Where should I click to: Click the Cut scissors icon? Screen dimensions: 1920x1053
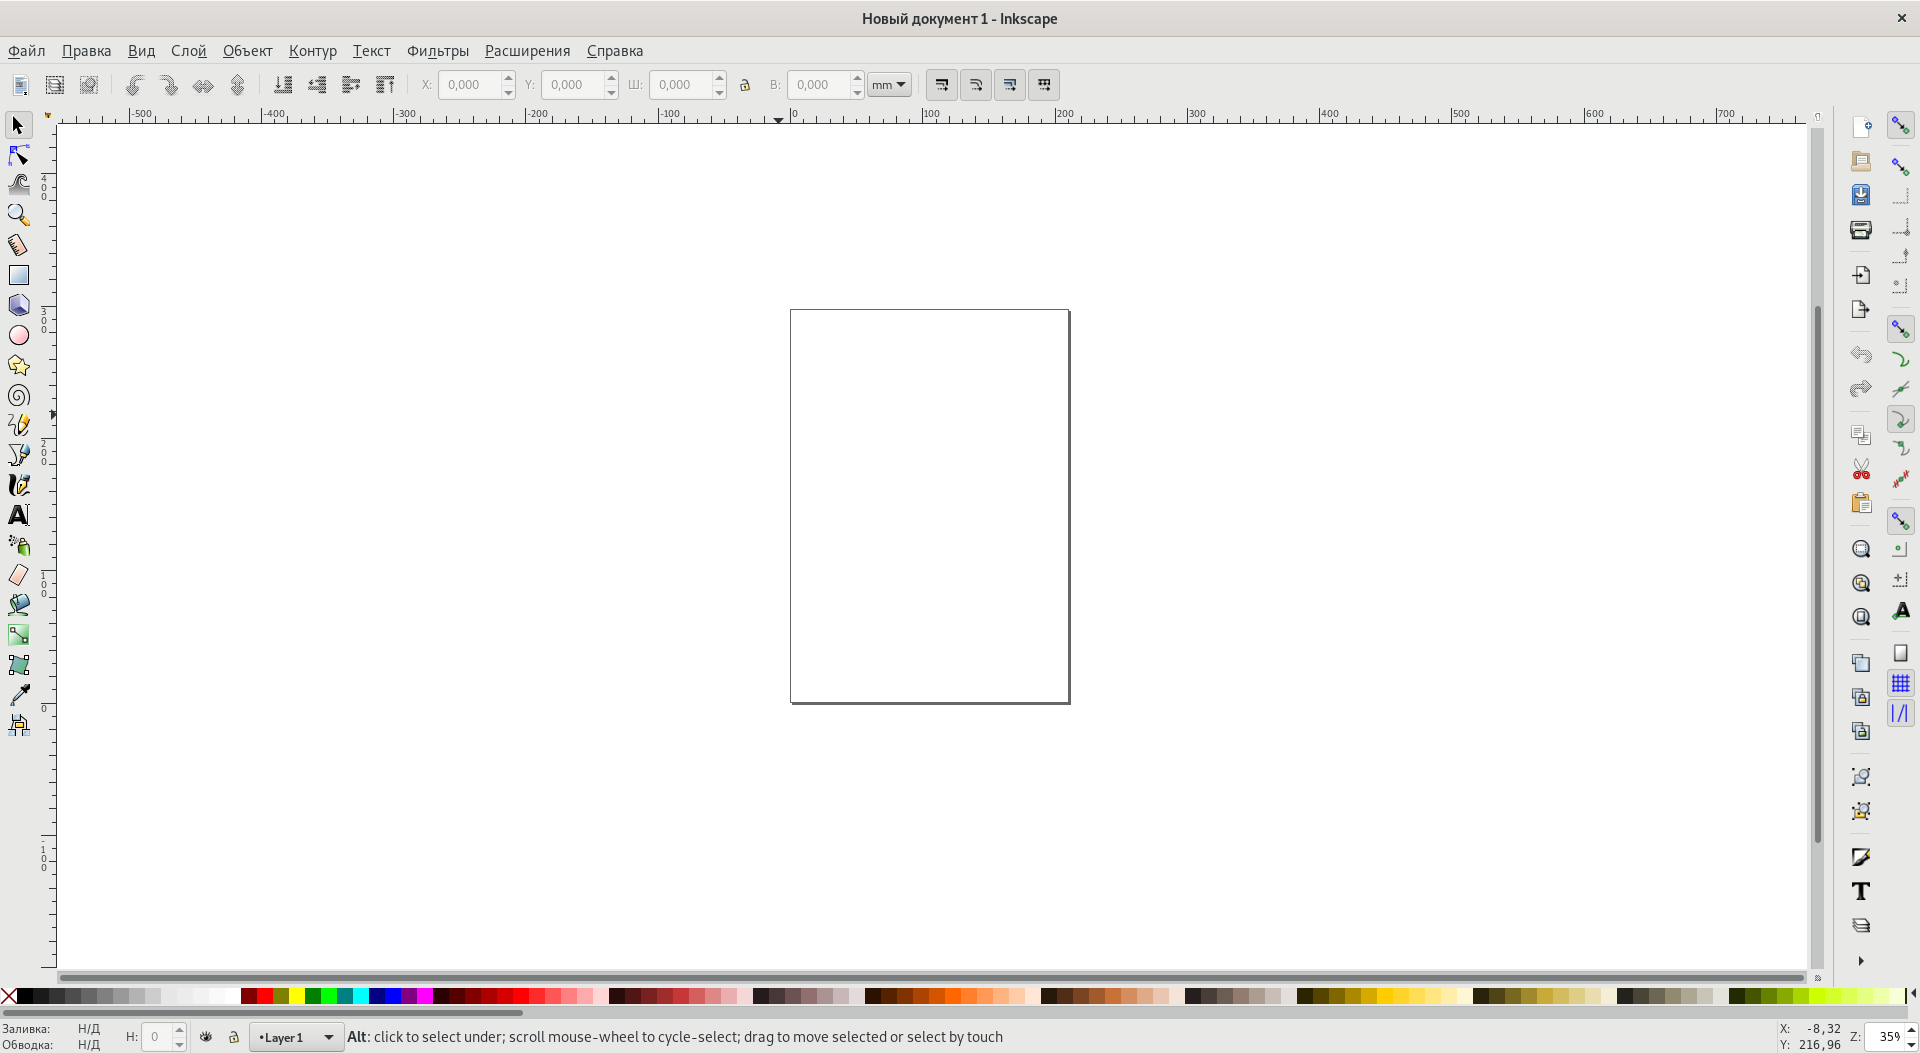1861,469
